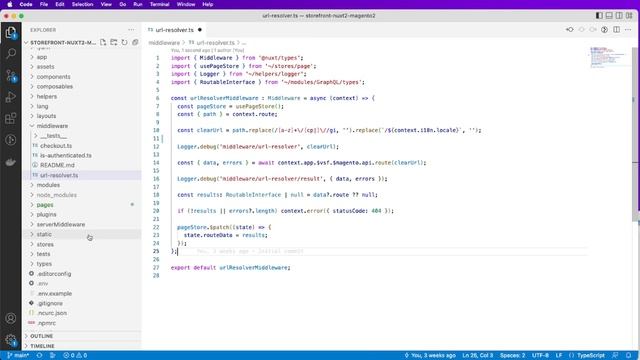The height and width of the screenshot is (360, 640).
Task: Click LF end of line setting
Action: (x=559, y=355)
